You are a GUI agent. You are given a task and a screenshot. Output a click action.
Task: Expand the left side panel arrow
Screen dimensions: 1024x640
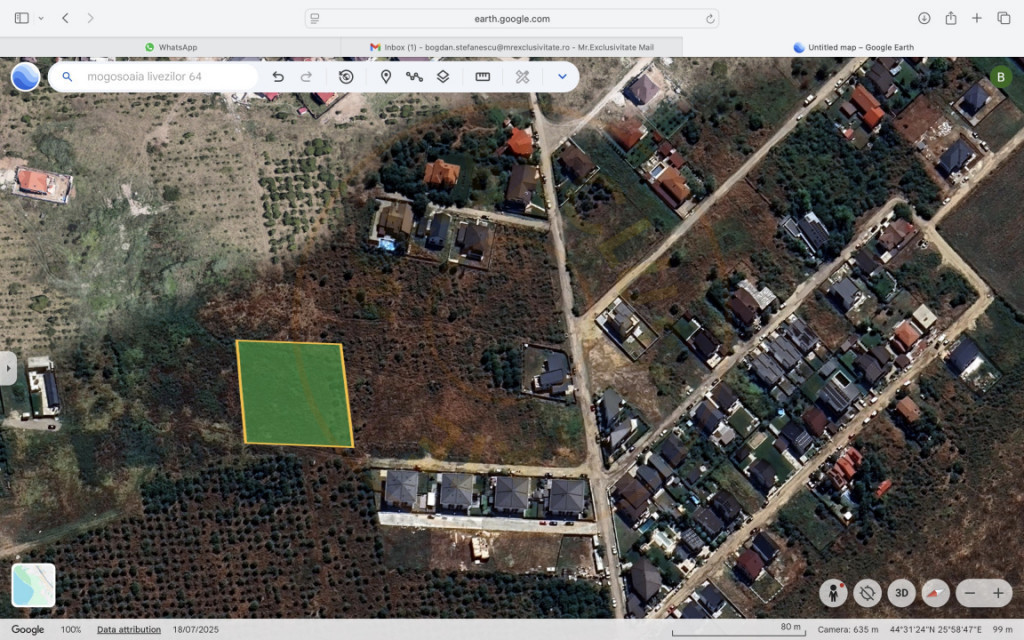[8, 368]
